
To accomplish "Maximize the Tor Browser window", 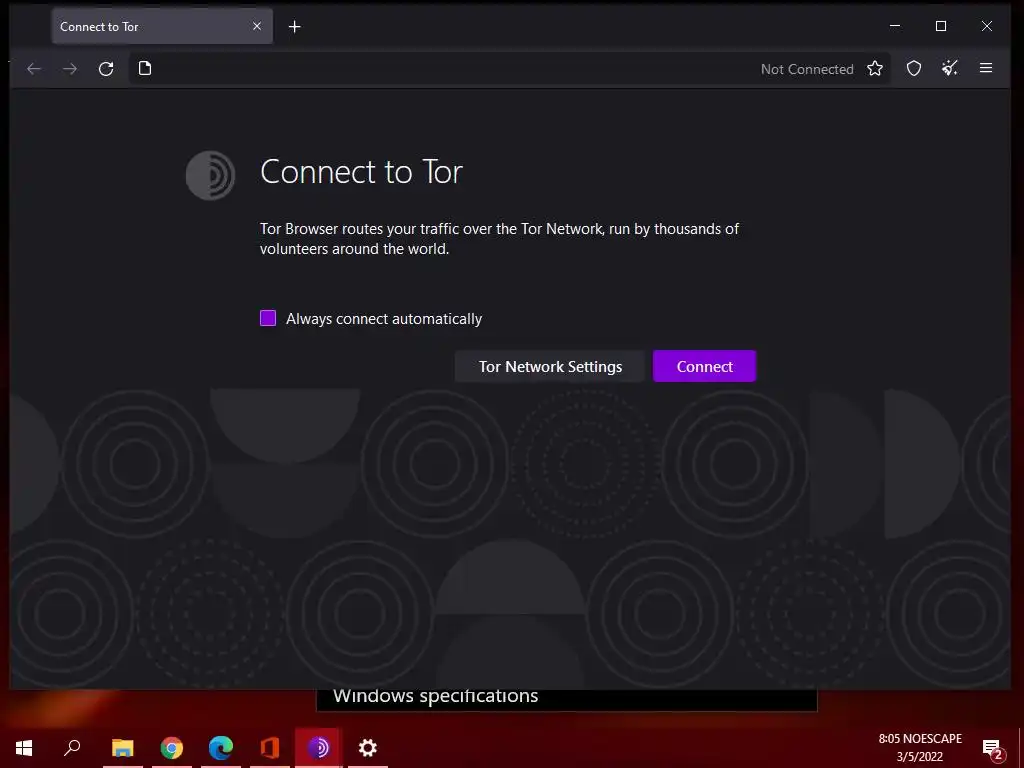I will [x=941, y=26].
